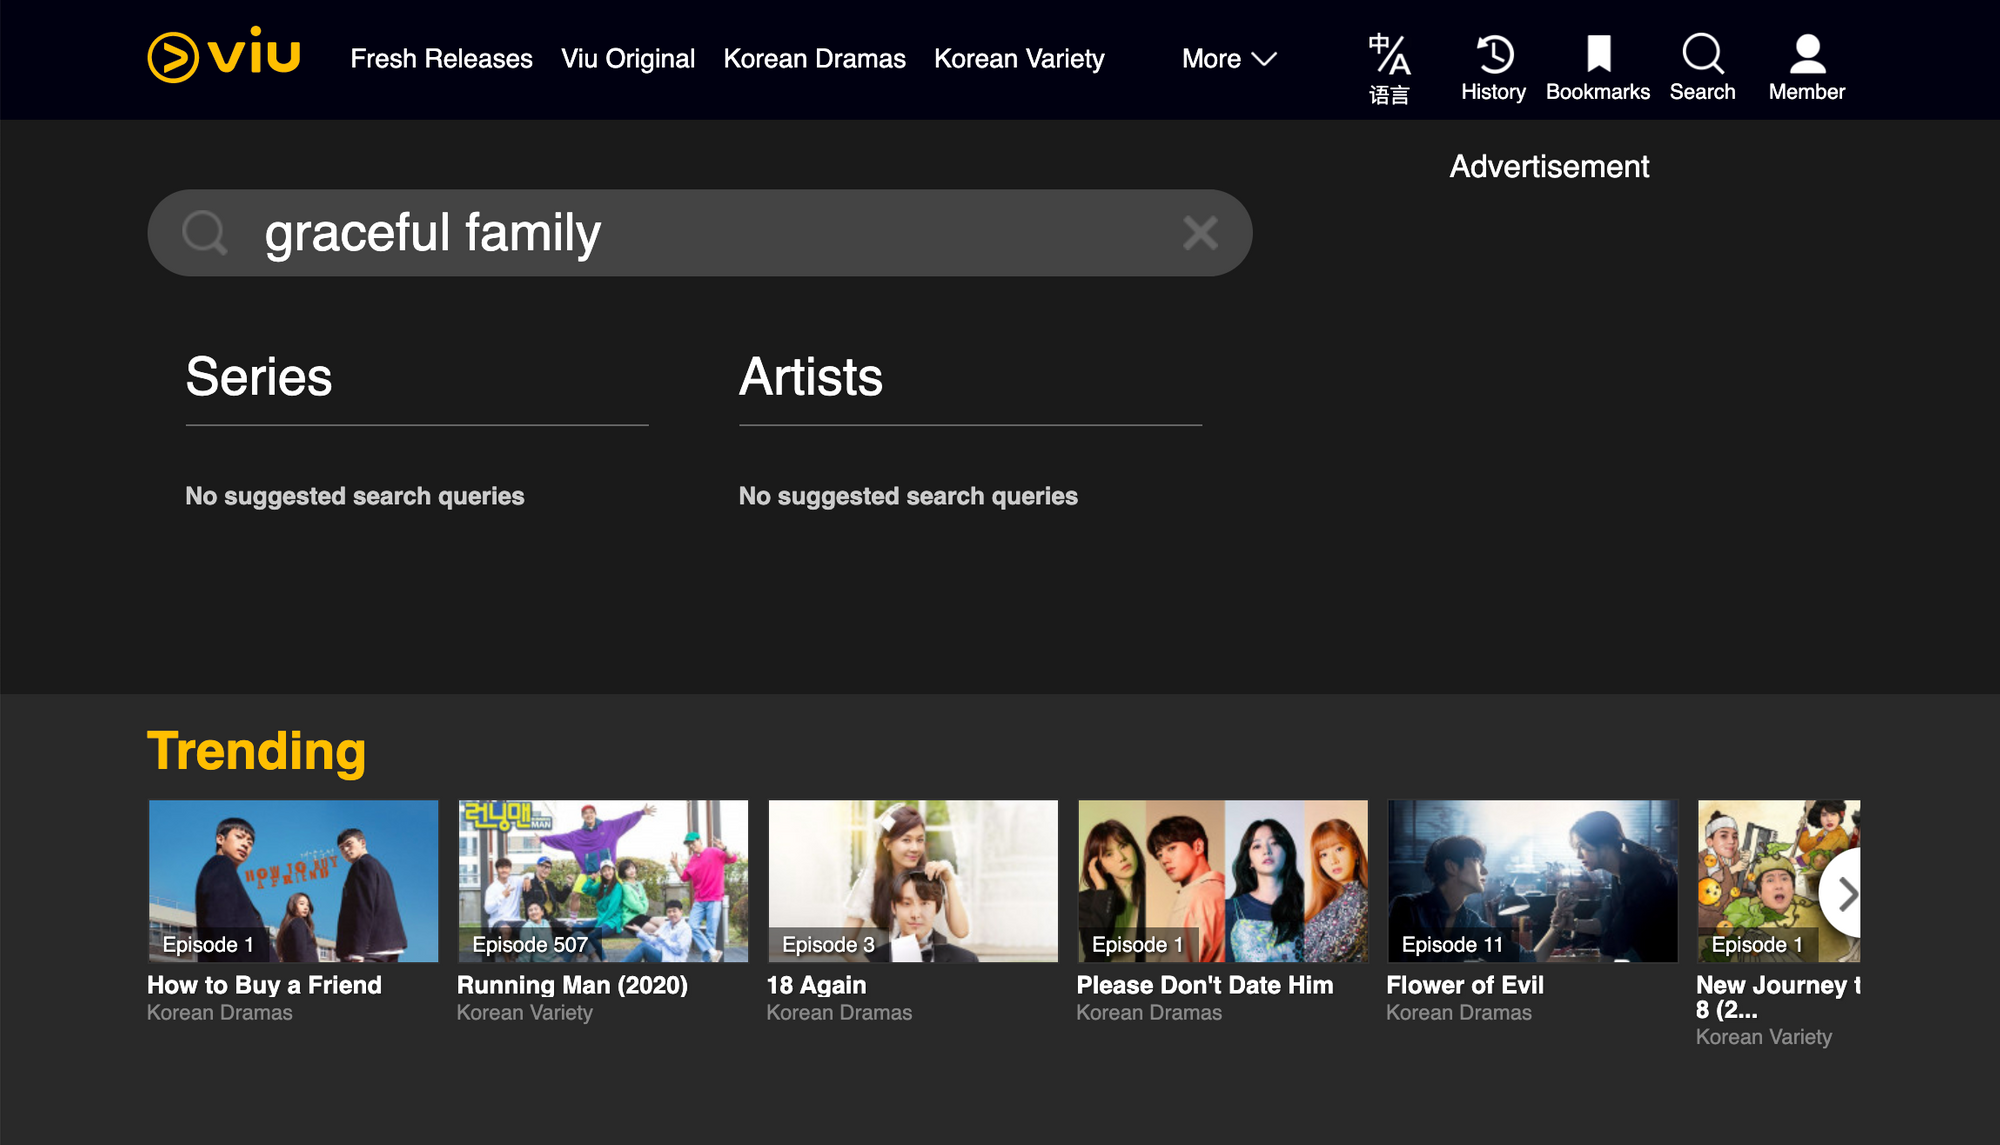Click the Series heading

(259, 377)
